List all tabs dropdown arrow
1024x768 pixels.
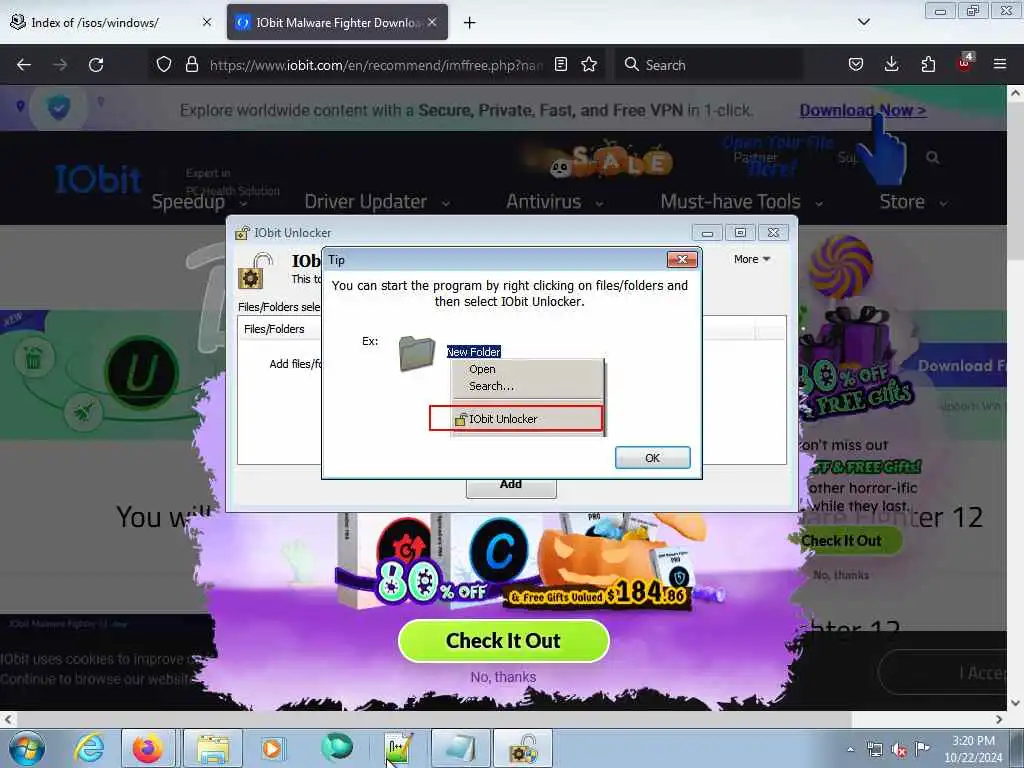click(x=863, y=22)
